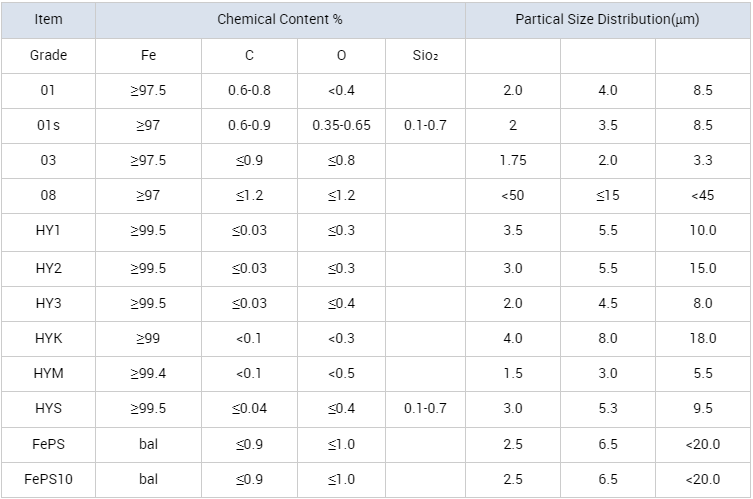Click the "<45" particle size cell
The height and width of the screenshot is (499, 753).
pos(703,195)
